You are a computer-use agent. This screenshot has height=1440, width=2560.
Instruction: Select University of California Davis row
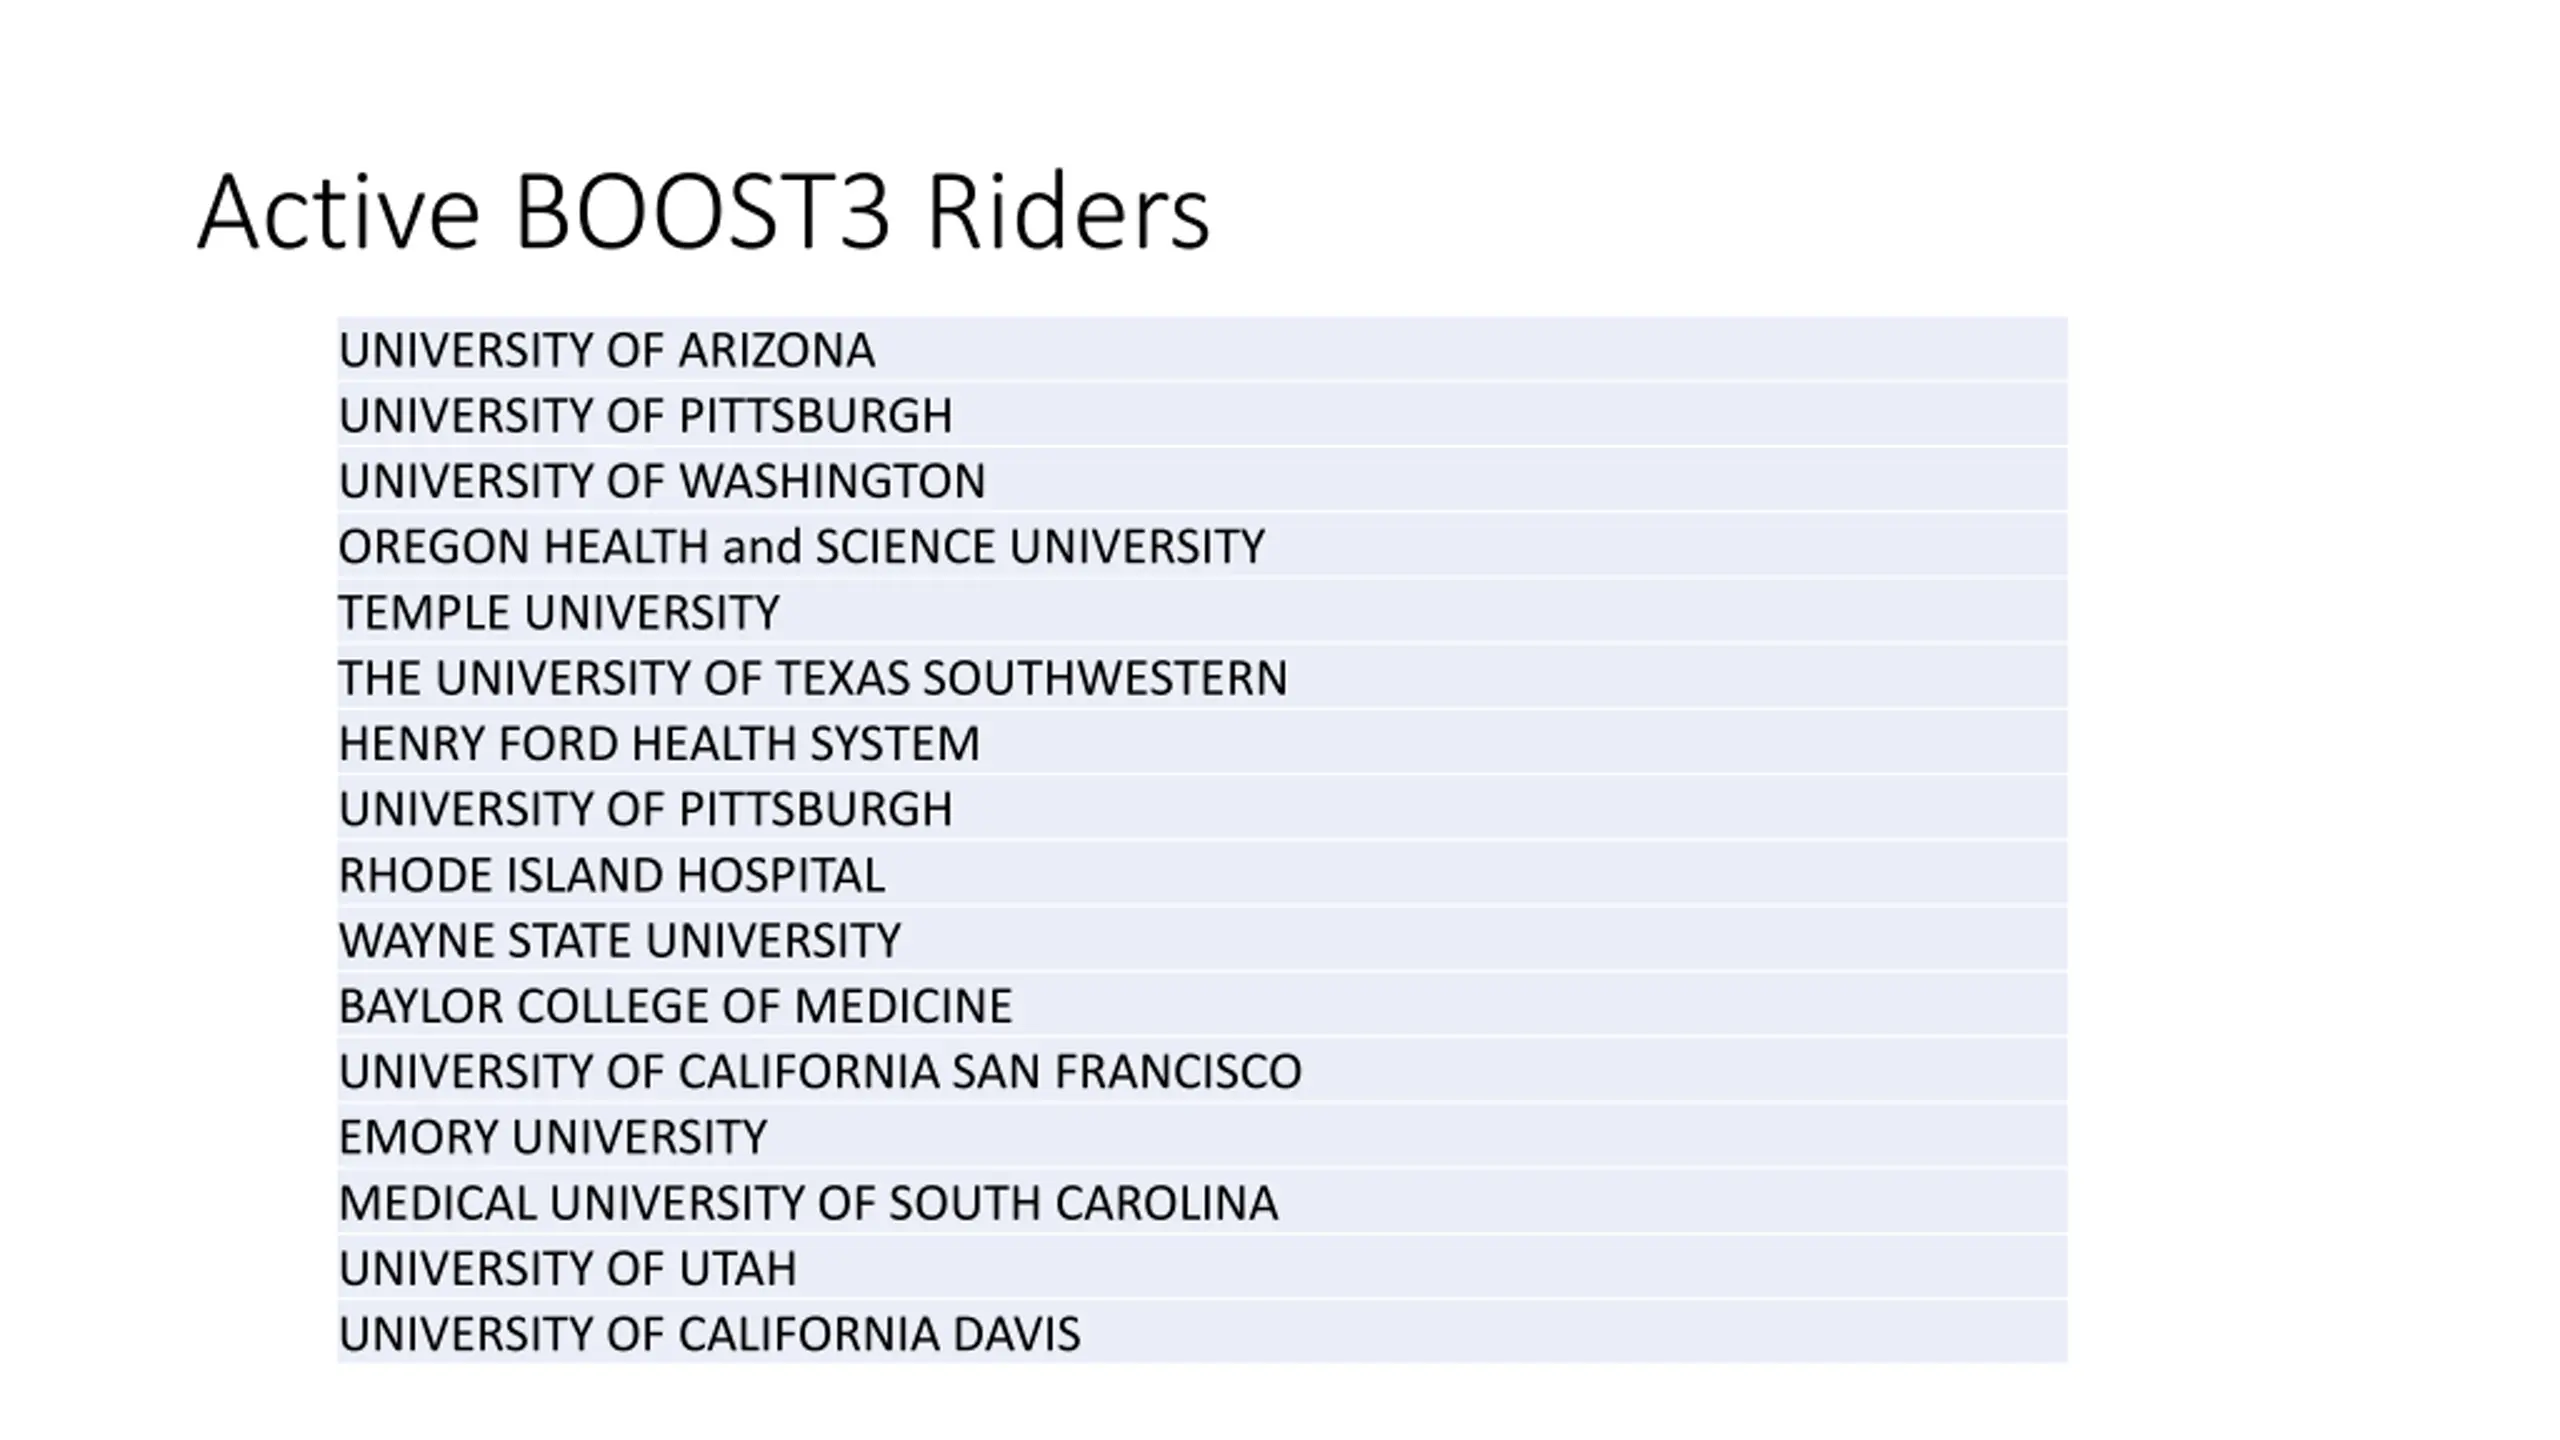coord(1202,1333)
